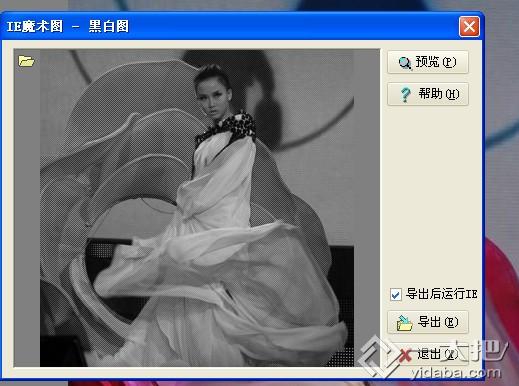Screen dimensions: 519x386
Task: Click the black-and-white preview picture
Action: pos(197,208)
